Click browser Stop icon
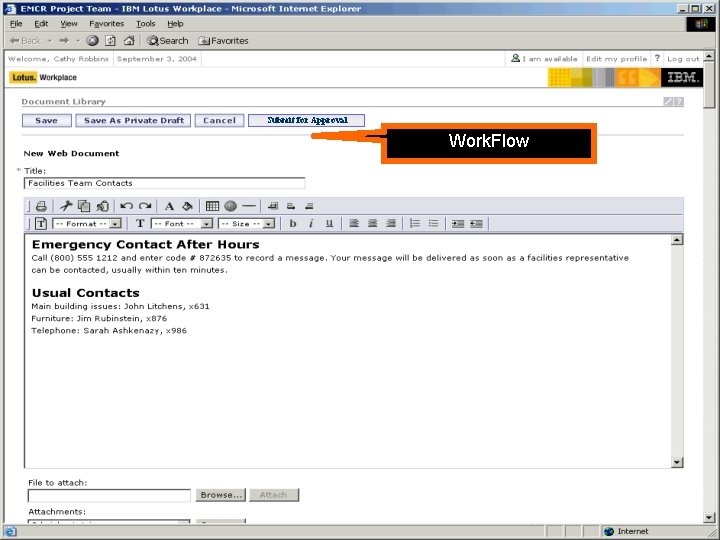Screen dimensions: 720x540 [92, 41]
